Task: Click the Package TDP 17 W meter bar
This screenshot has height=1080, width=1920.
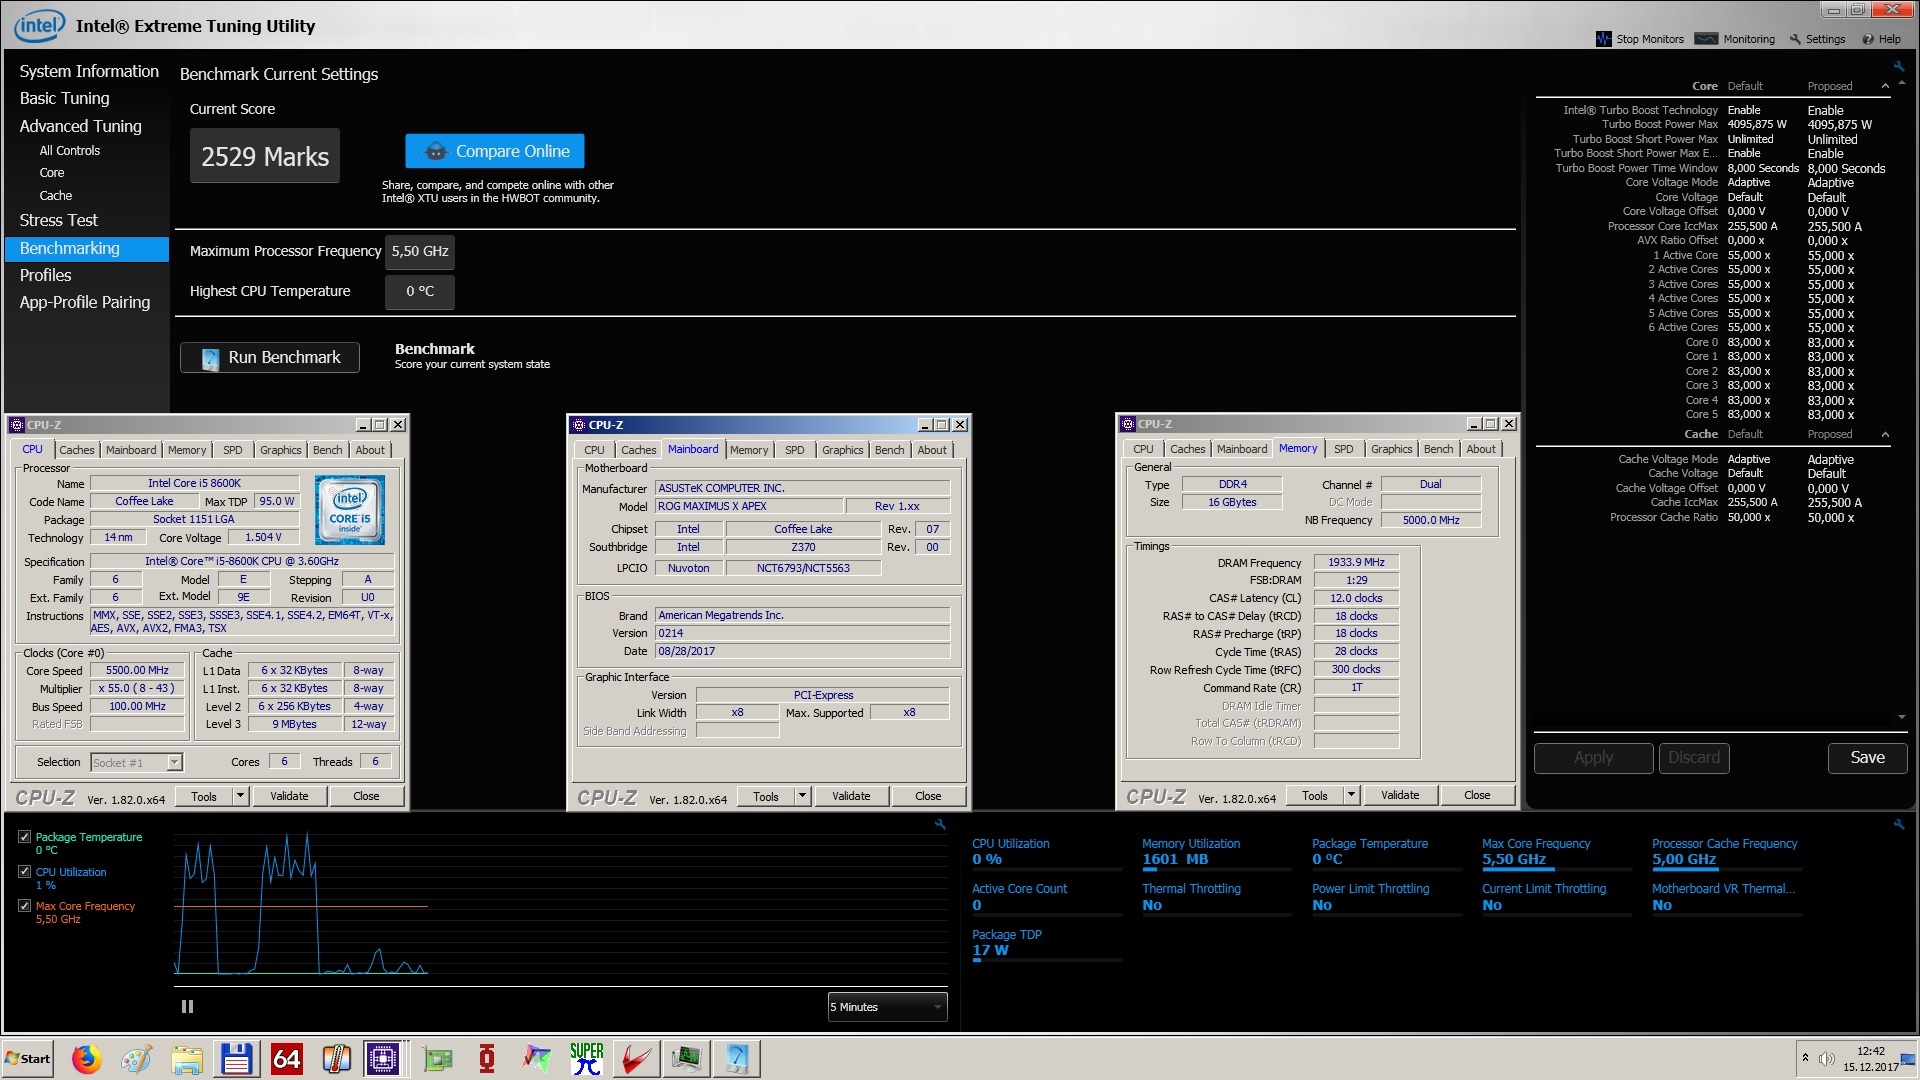Action: 1047,960
